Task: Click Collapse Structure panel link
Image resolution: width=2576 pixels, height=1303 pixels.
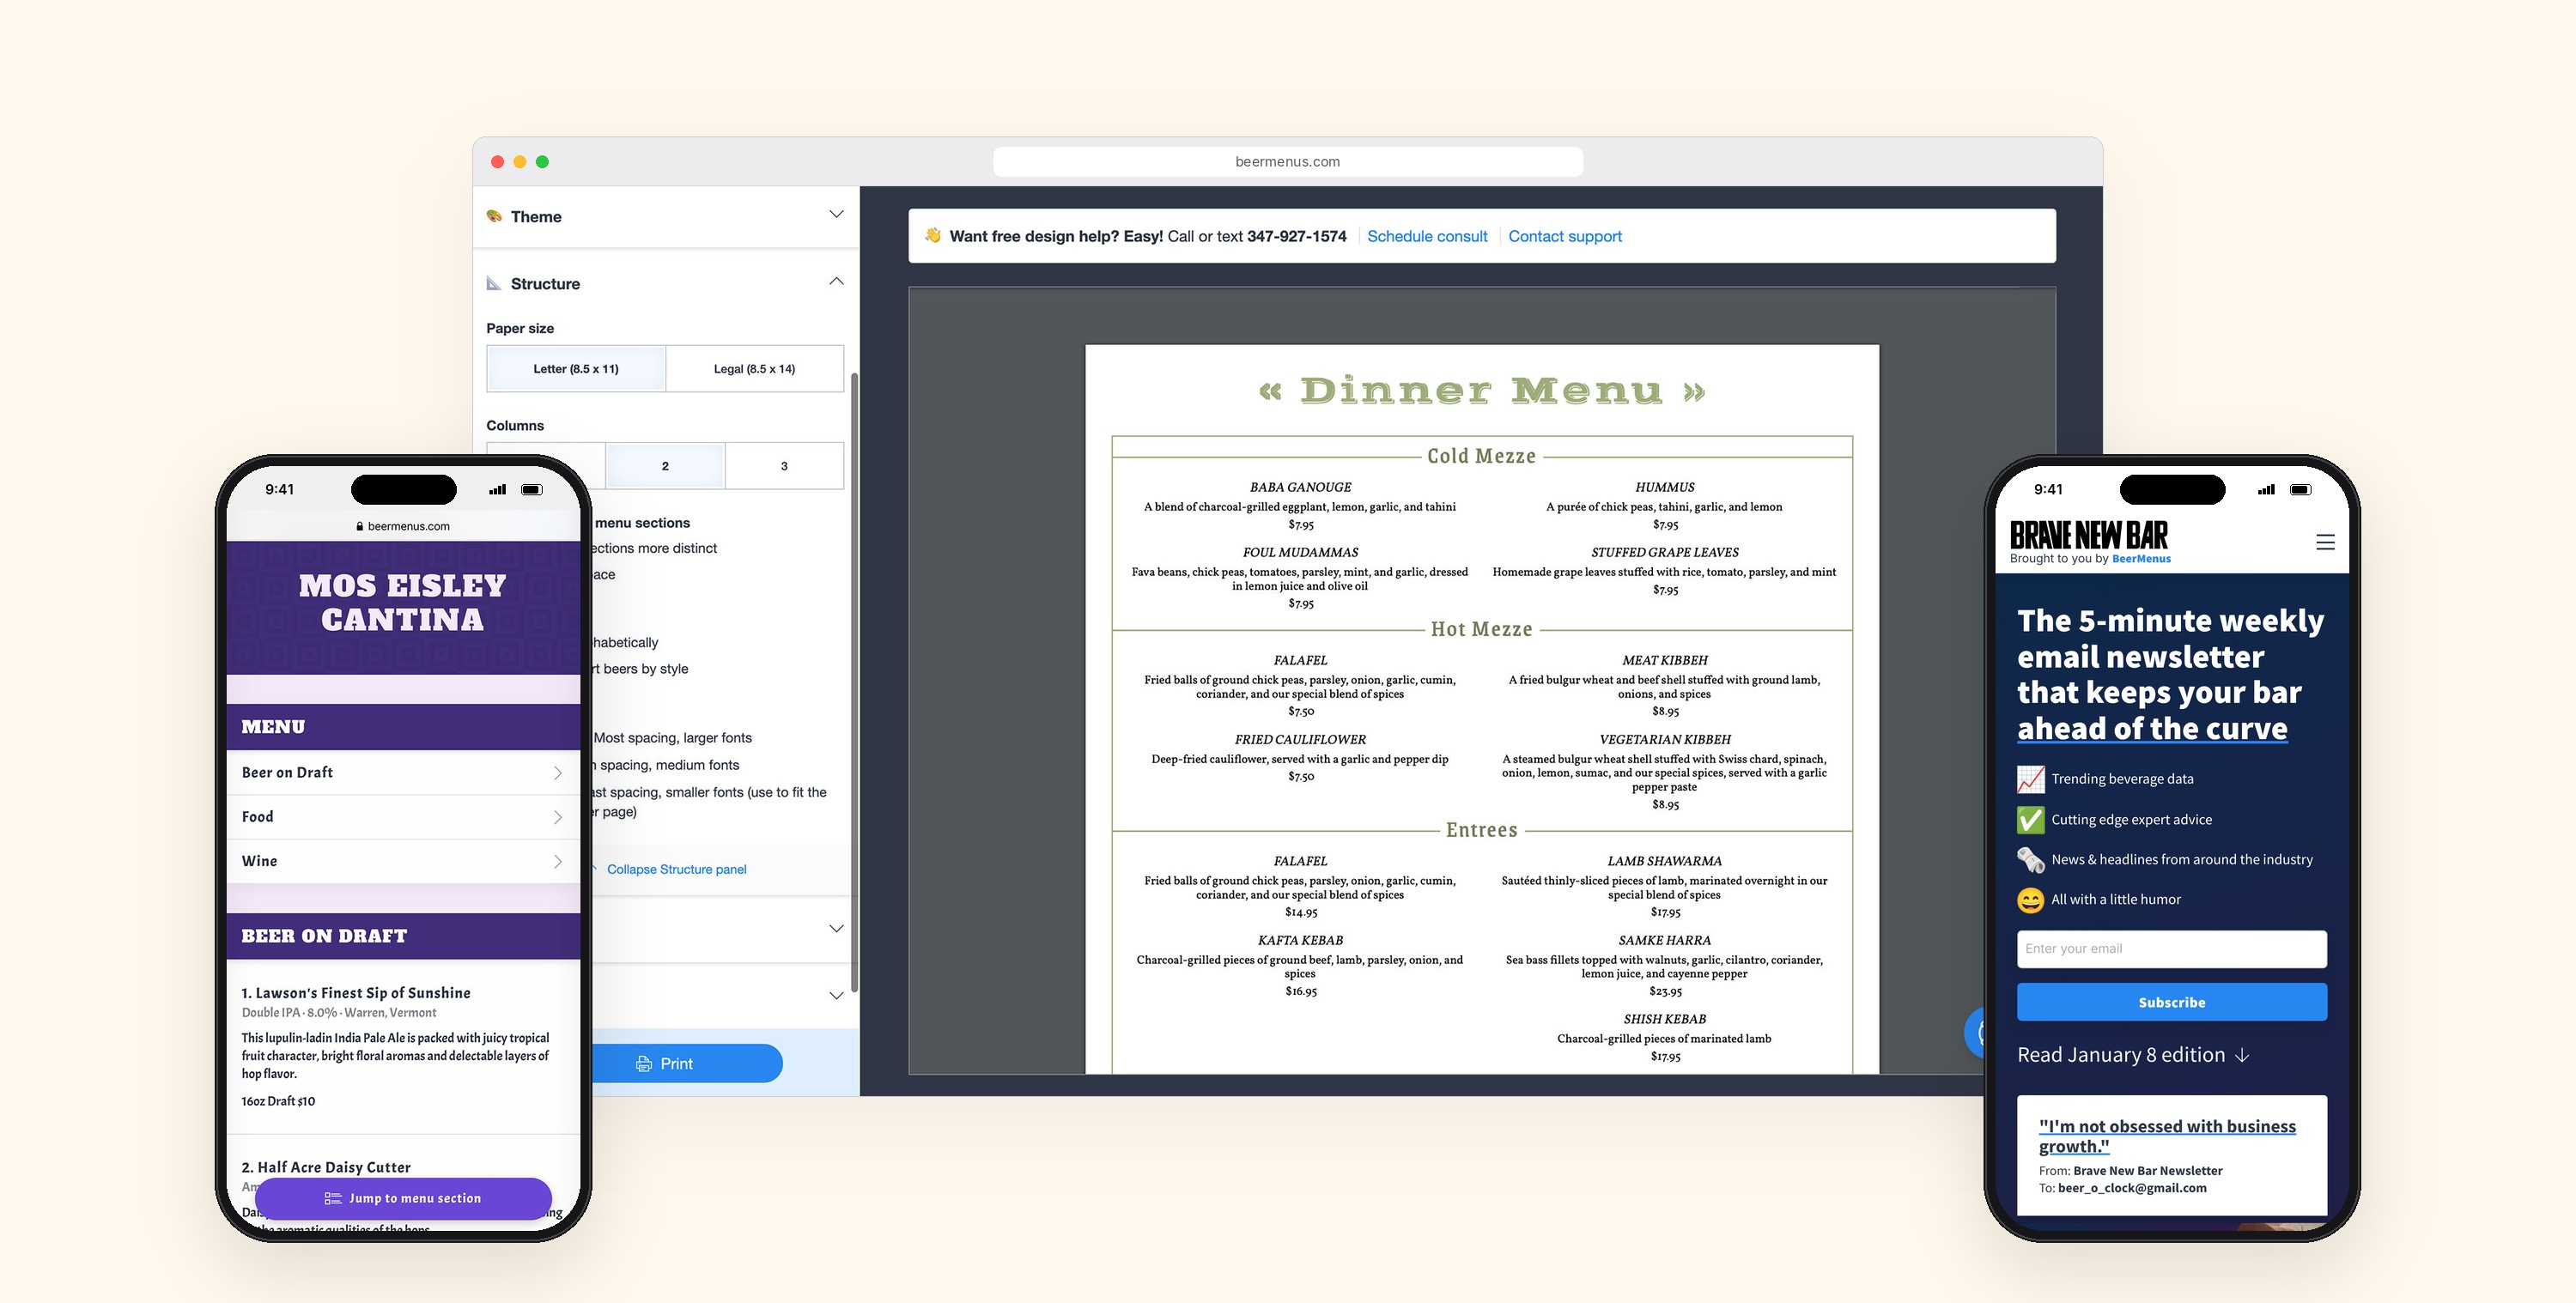Action: point(676,869)
